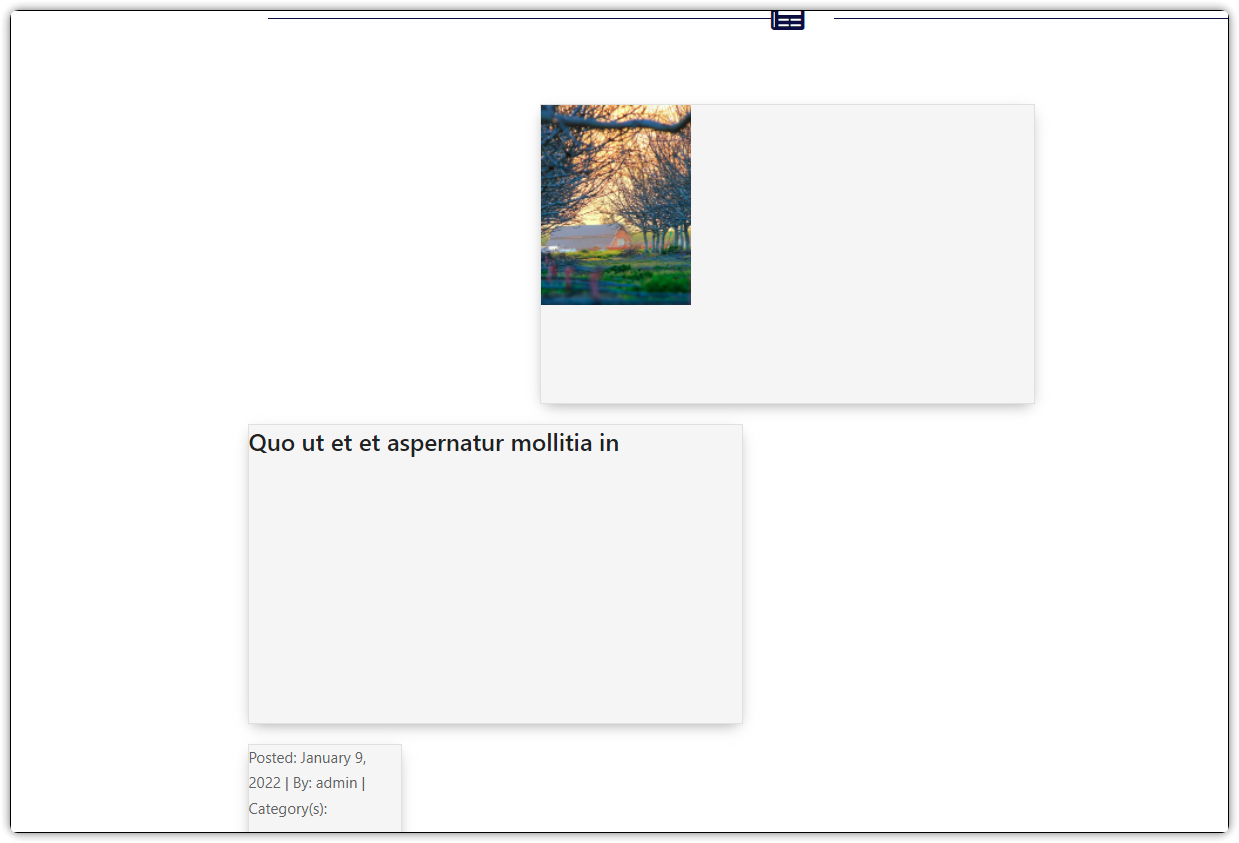Open the post "Quo ut et et aspernatur mollitia in"
Image resolution: width=1239 pixels, height=843 pixels.
[x=434, y=443]
